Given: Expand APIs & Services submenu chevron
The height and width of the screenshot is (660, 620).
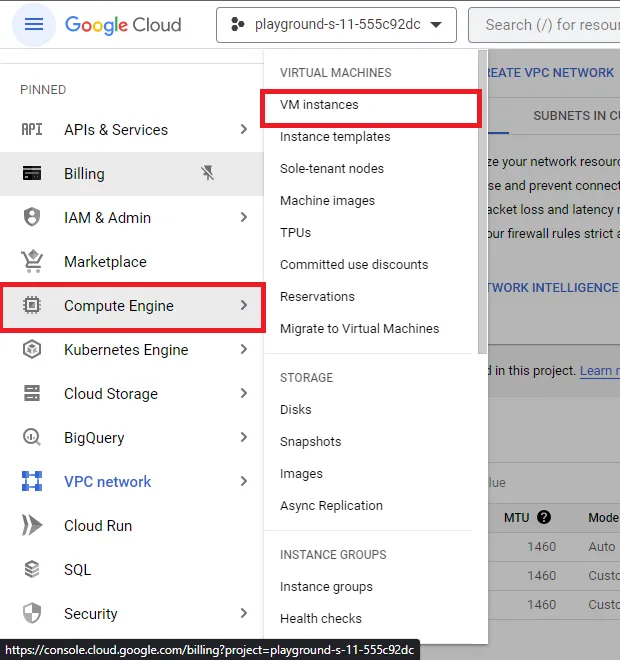Looking at the screenshot, I should 244,129.
